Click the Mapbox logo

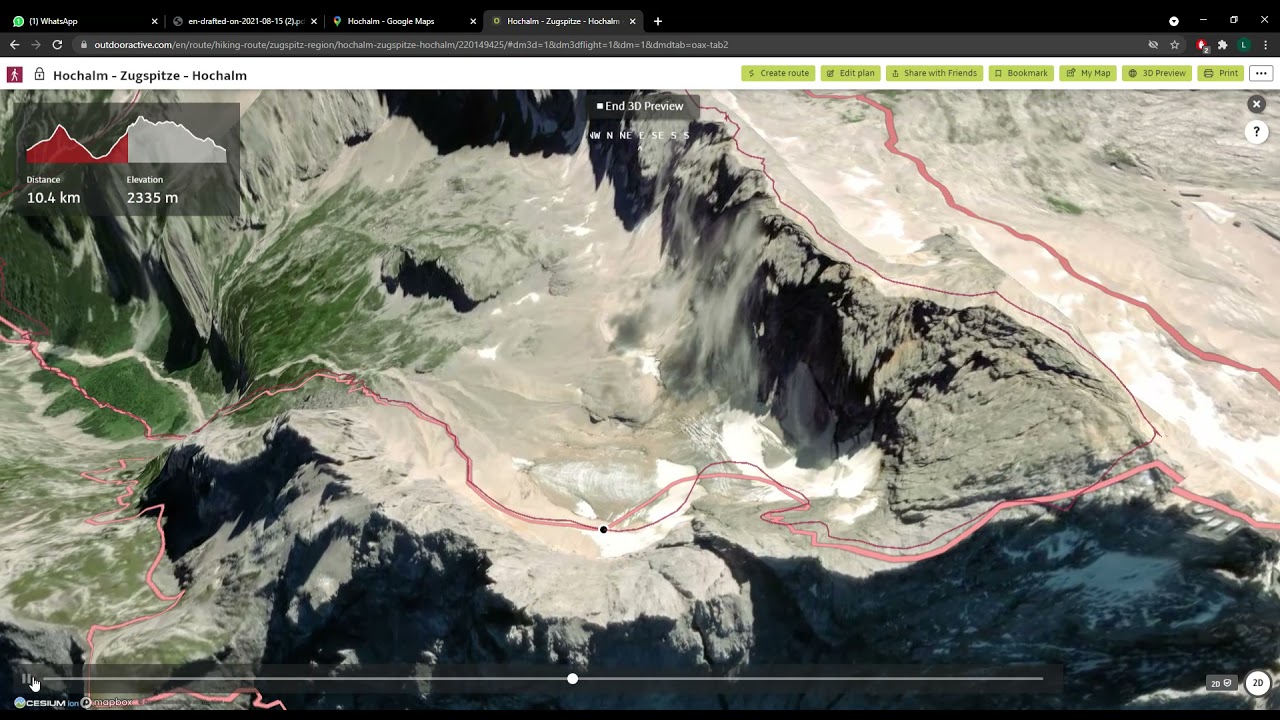click(106, 703)
